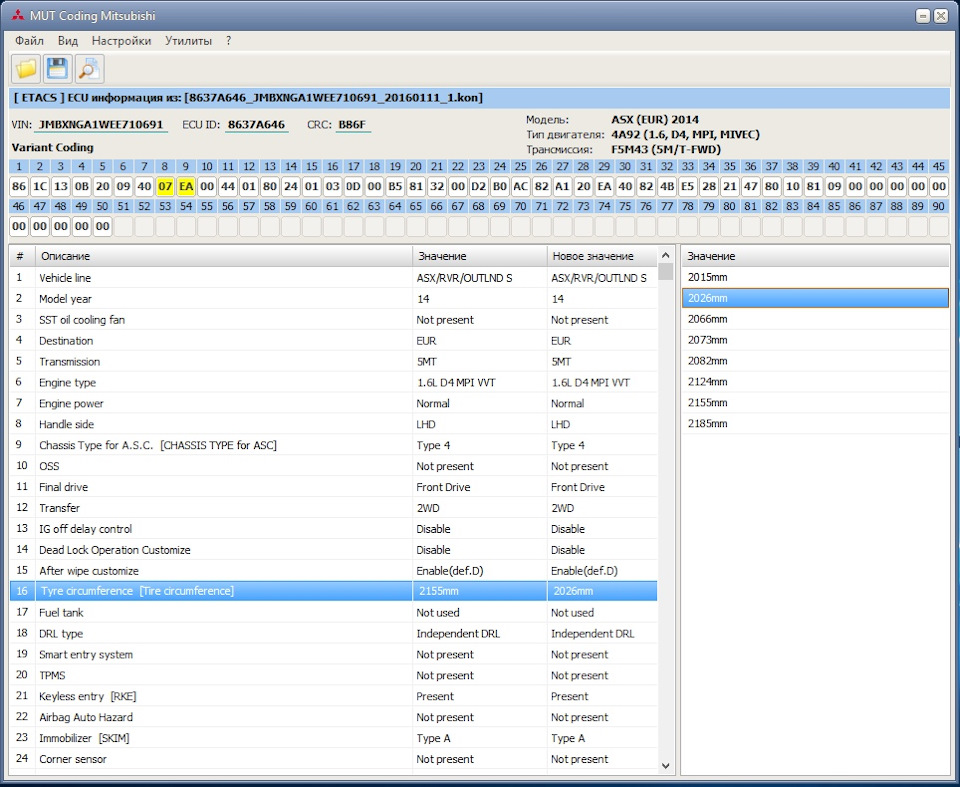Select the After wipe customize row

click(334, 571)
